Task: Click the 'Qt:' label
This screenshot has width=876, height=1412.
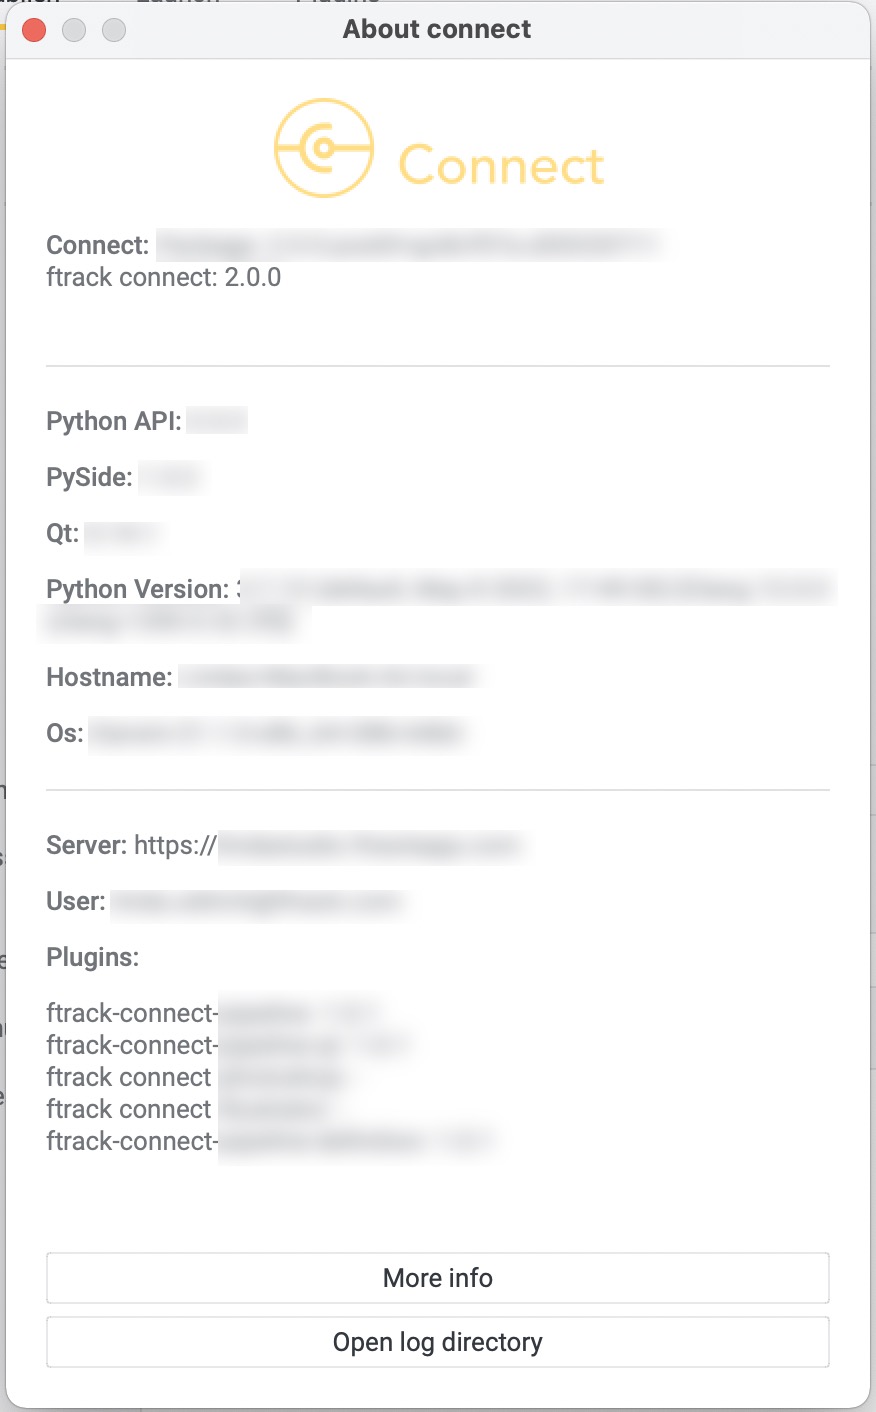Action: 63,533
